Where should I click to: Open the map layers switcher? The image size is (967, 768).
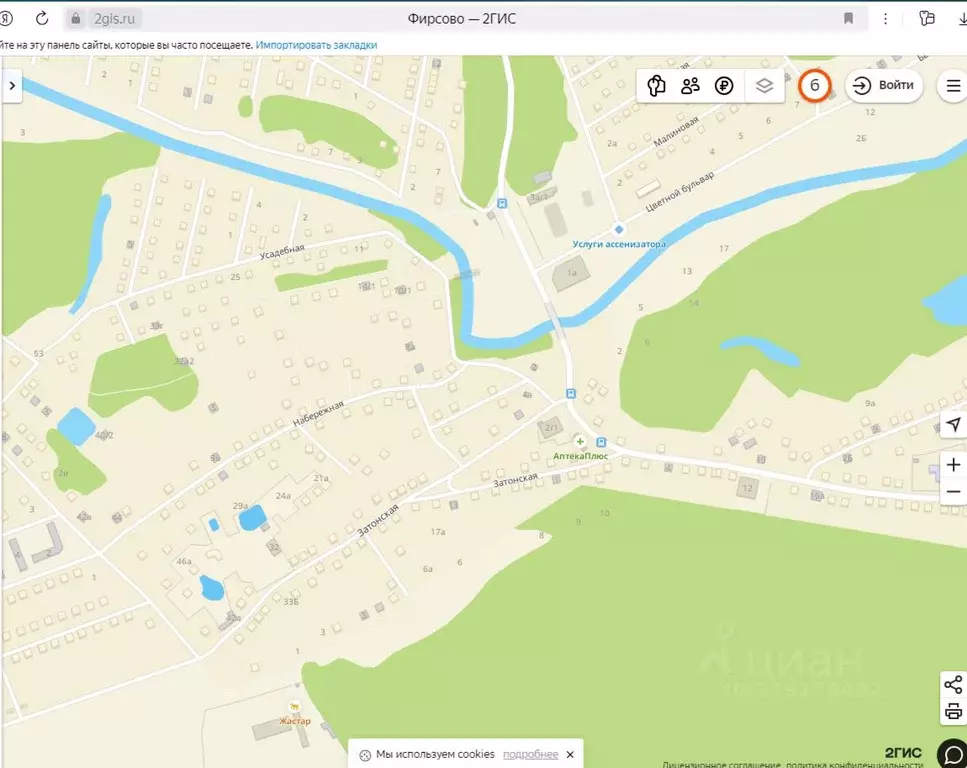[x=764, y=86]
